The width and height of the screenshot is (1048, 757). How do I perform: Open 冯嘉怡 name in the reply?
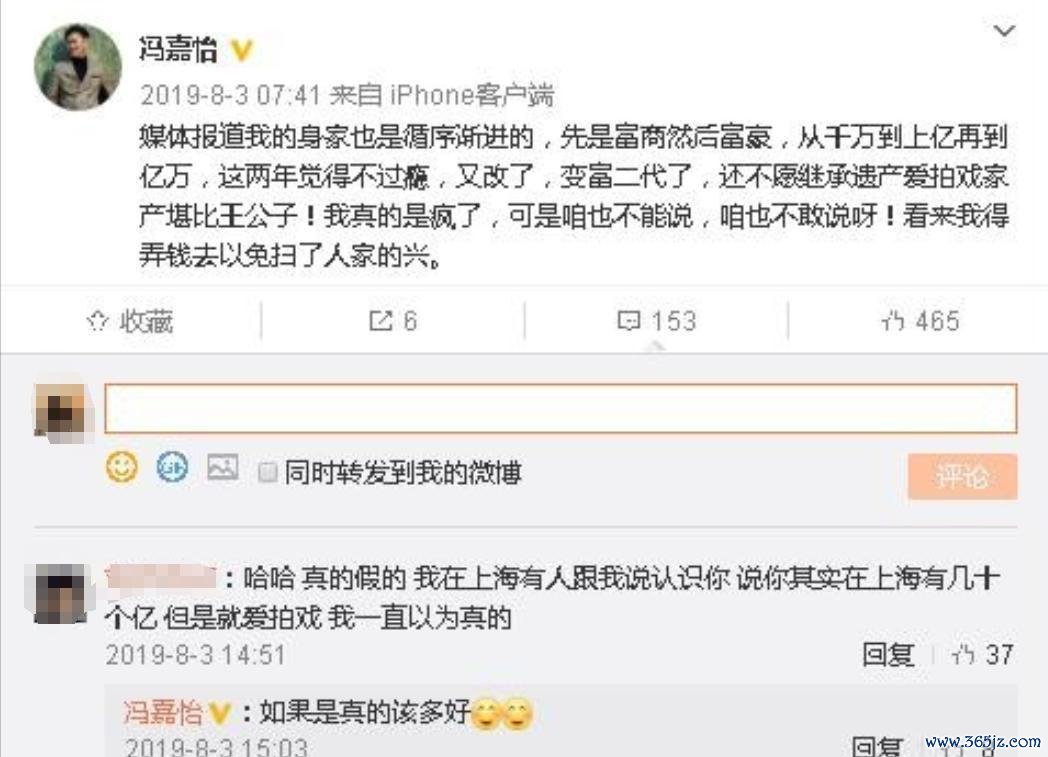pyautogui.click(x=163, y=712)
